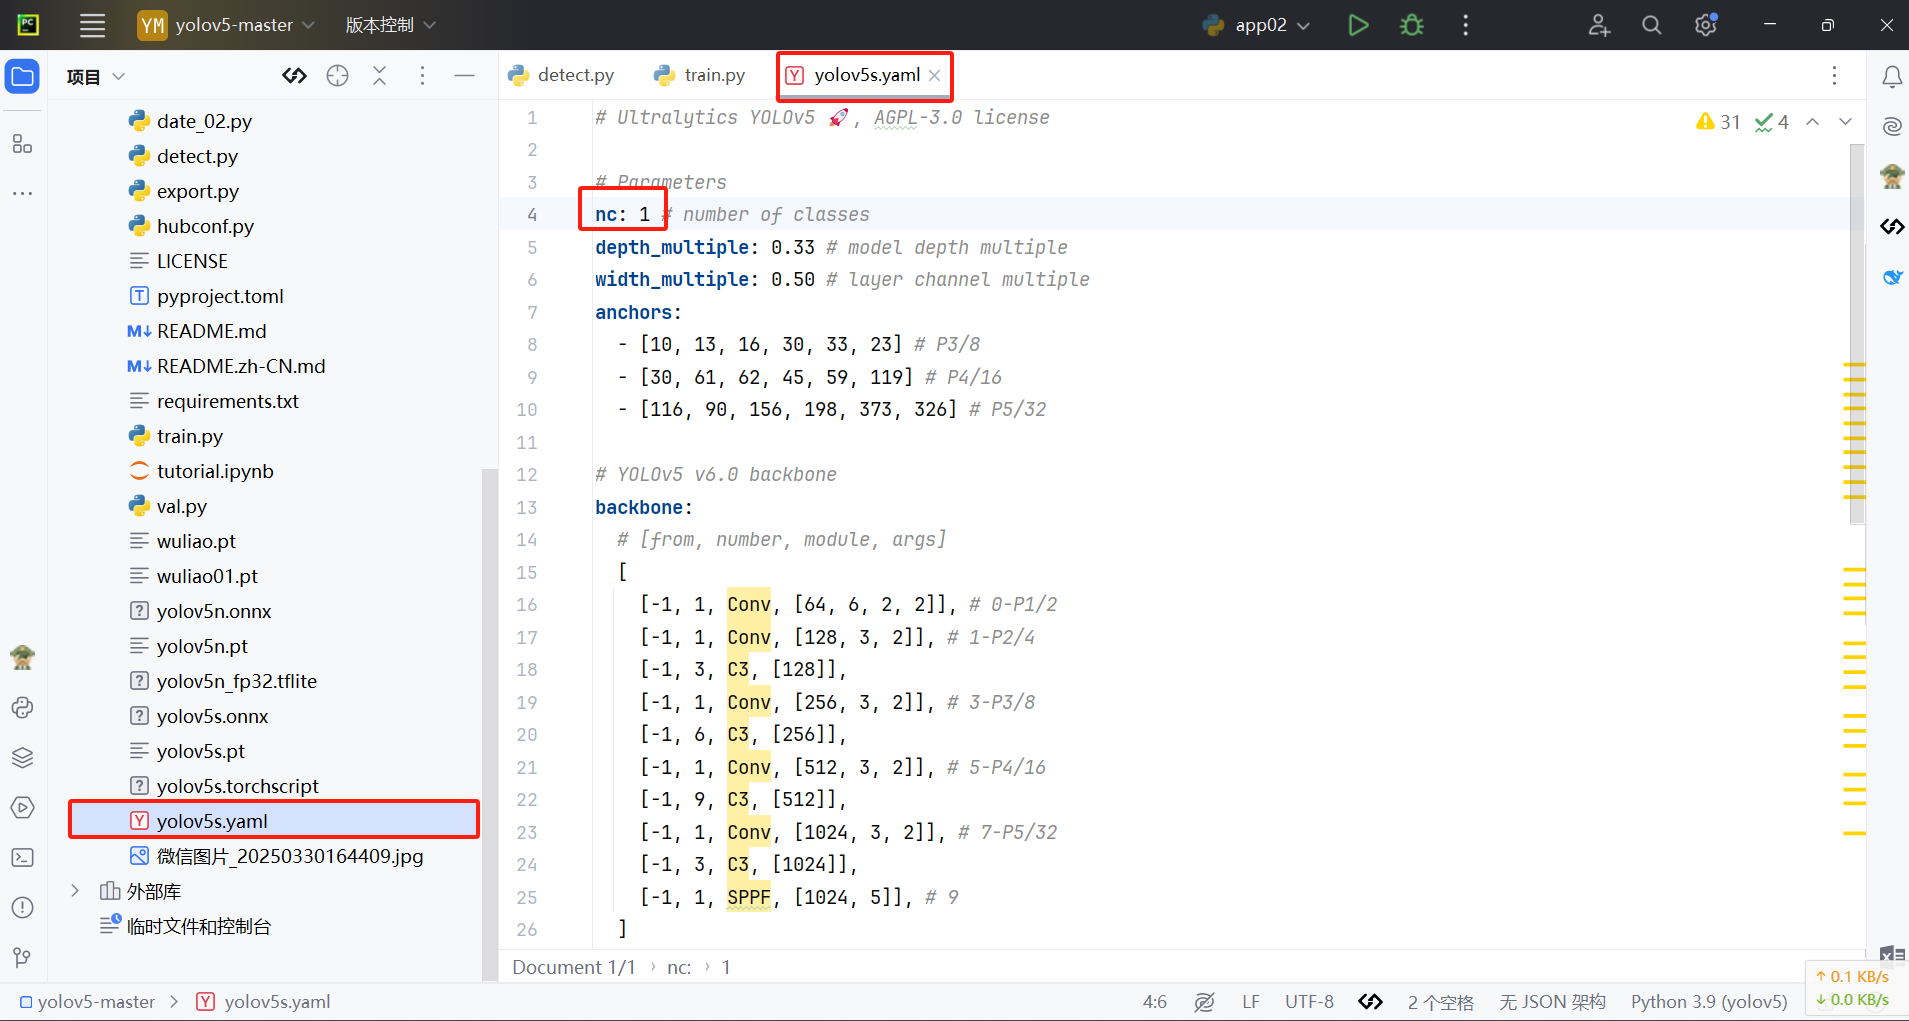Open AI Assistant spiral icon

tap(1892, 126)
